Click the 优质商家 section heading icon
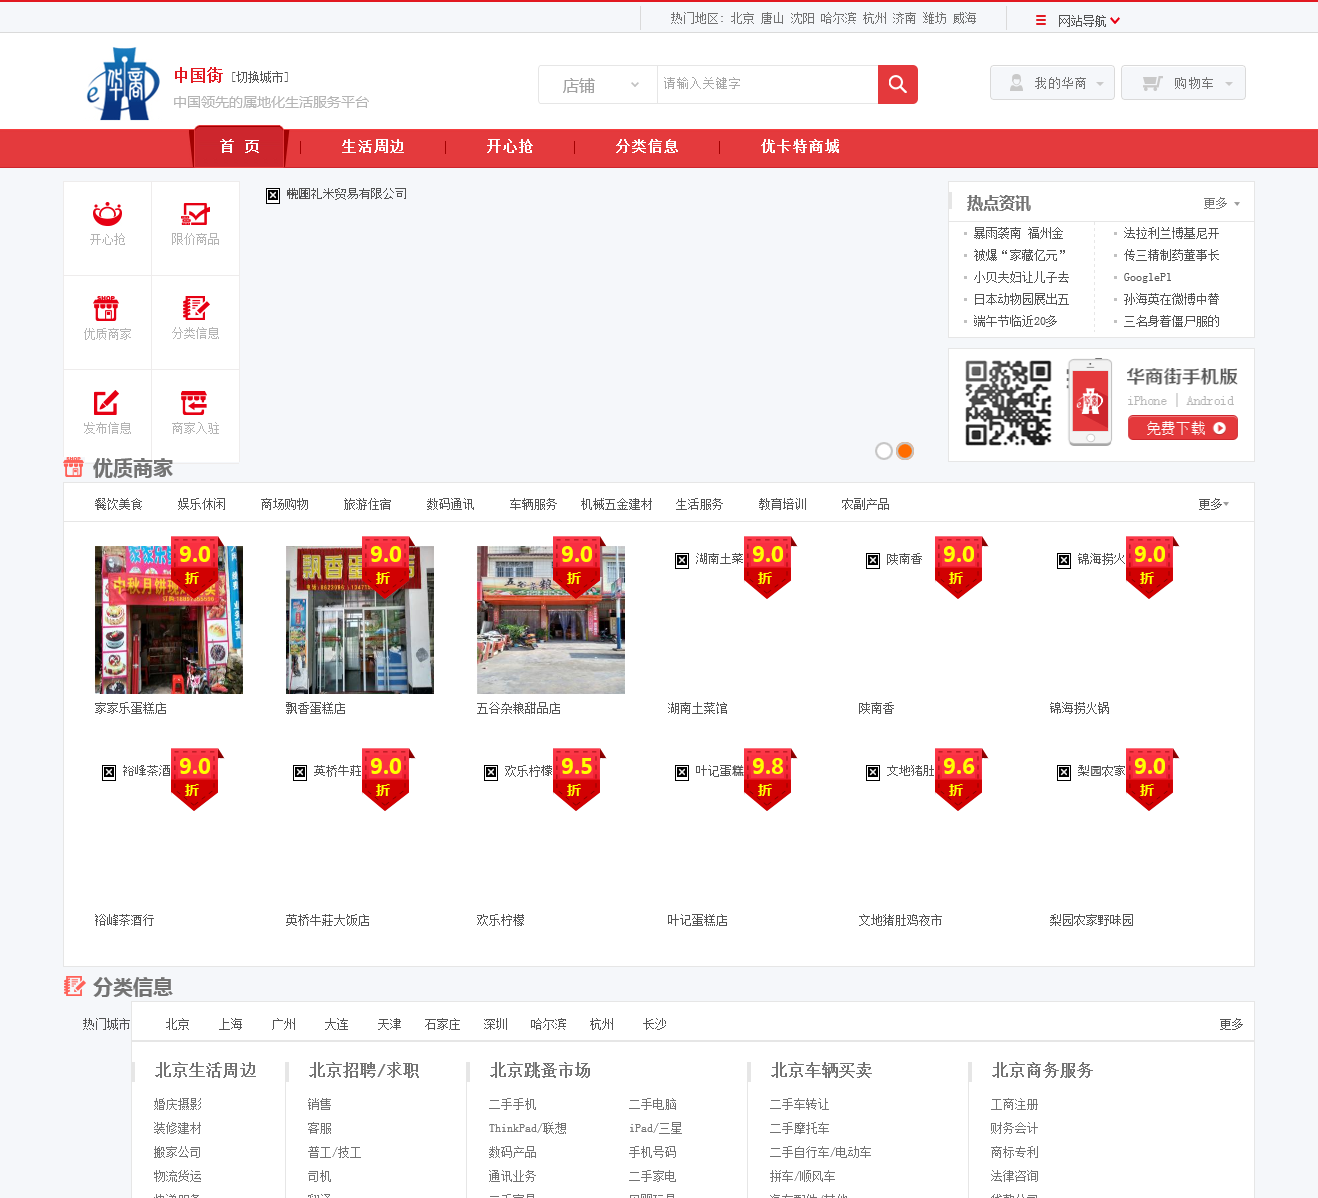 (74, 467)
